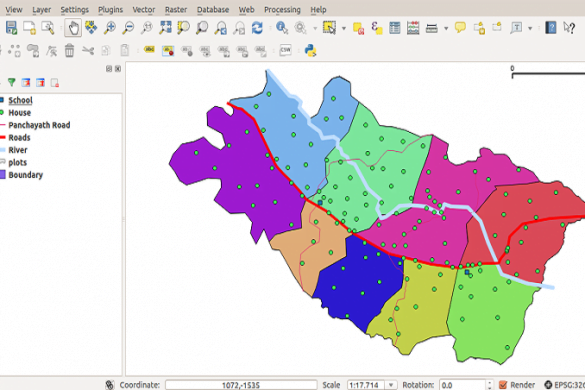Click the Remove Layer icon in Layers panel
Viewport: 585px width, 390px height.
coord(55,83)
